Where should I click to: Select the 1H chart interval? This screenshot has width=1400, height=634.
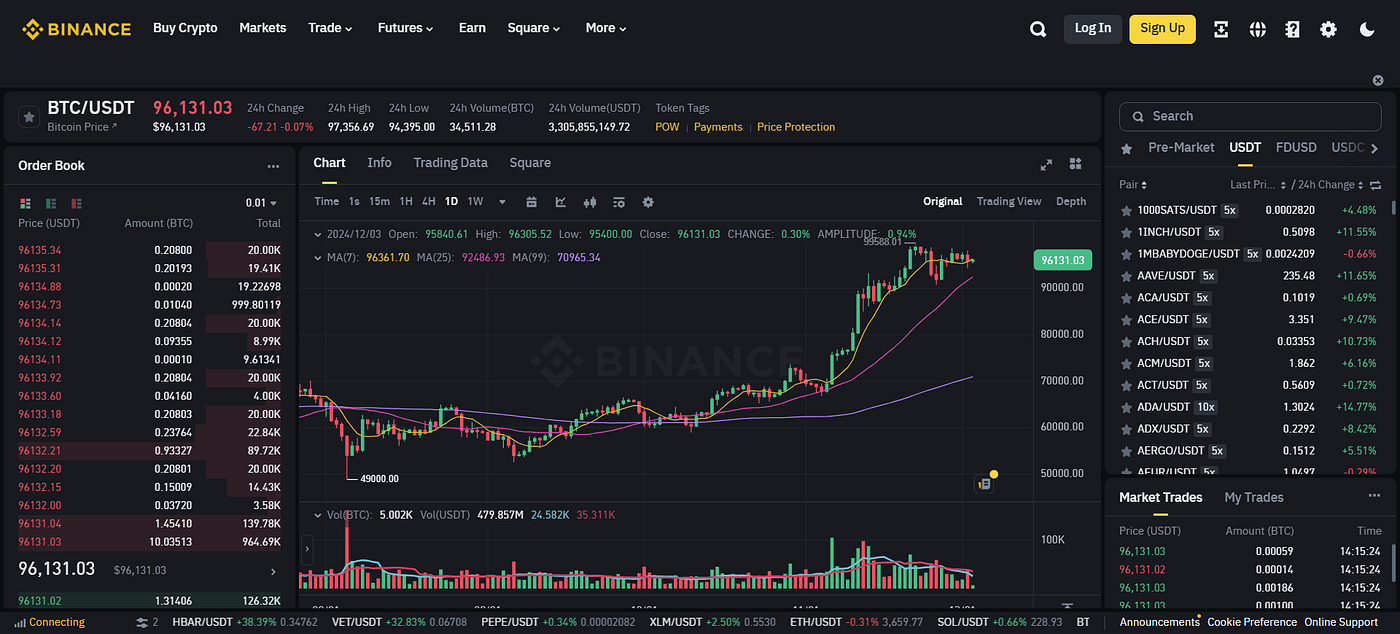406,202
